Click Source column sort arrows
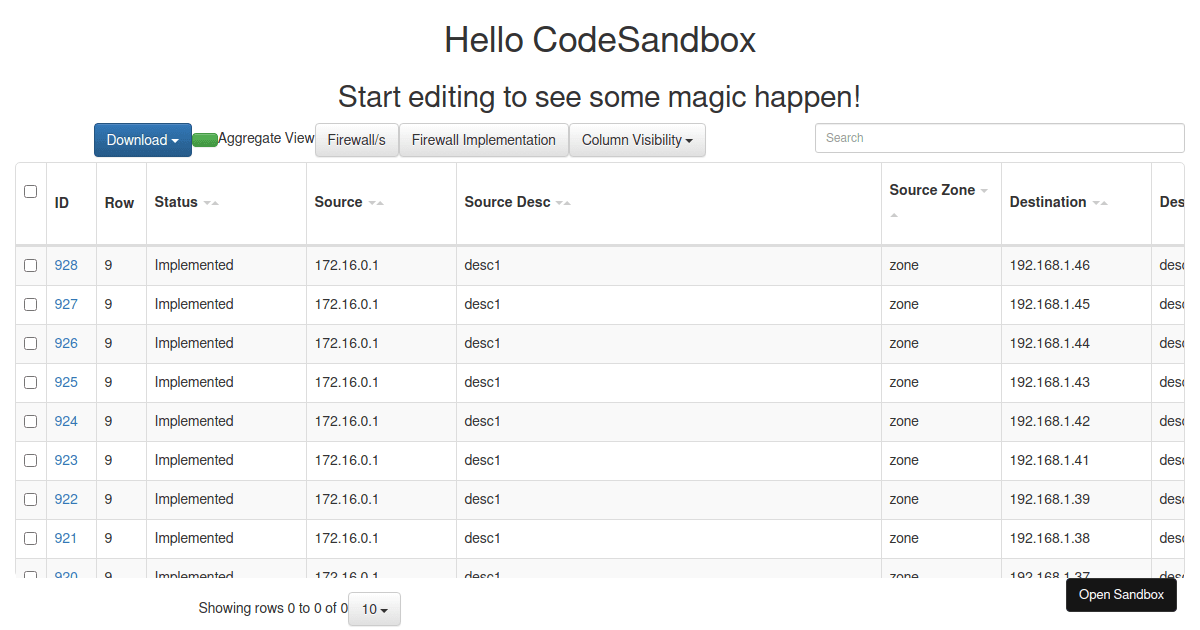Viewport: 1200px width, 630px height. coord(376,203)
